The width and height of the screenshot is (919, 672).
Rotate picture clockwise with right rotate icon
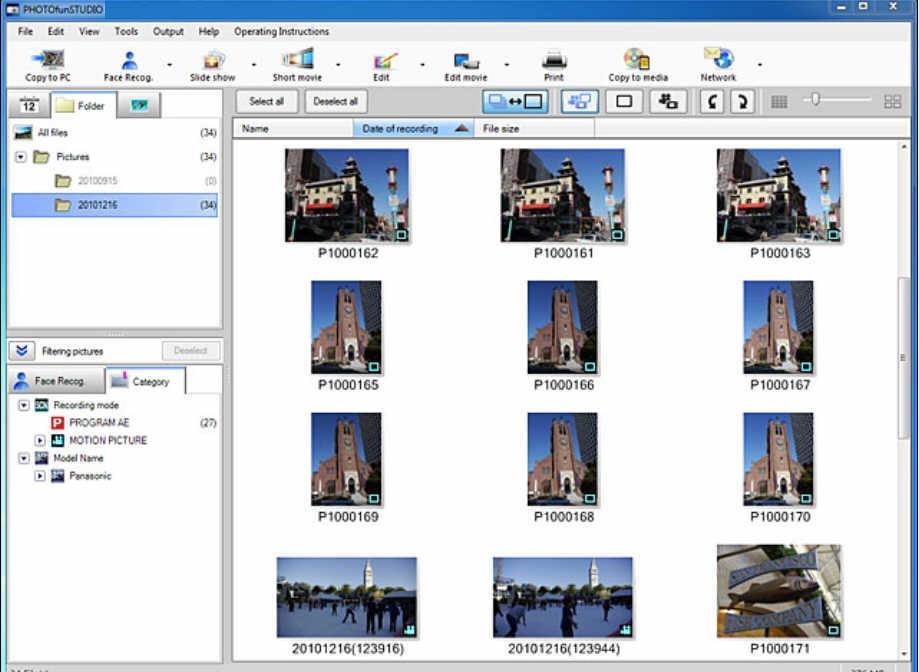[742, 102]
